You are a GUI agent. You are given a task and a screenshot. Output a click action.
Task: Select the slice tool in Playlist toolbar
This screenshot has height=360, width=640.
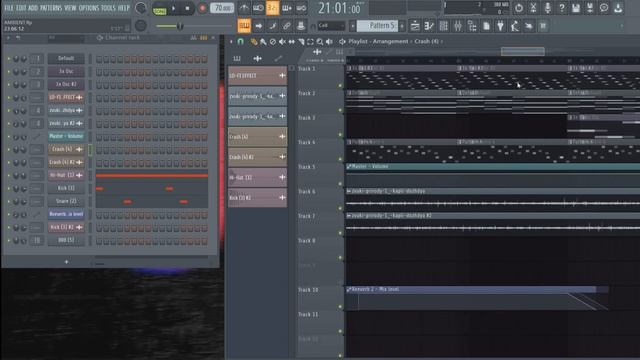coord(301,41)
